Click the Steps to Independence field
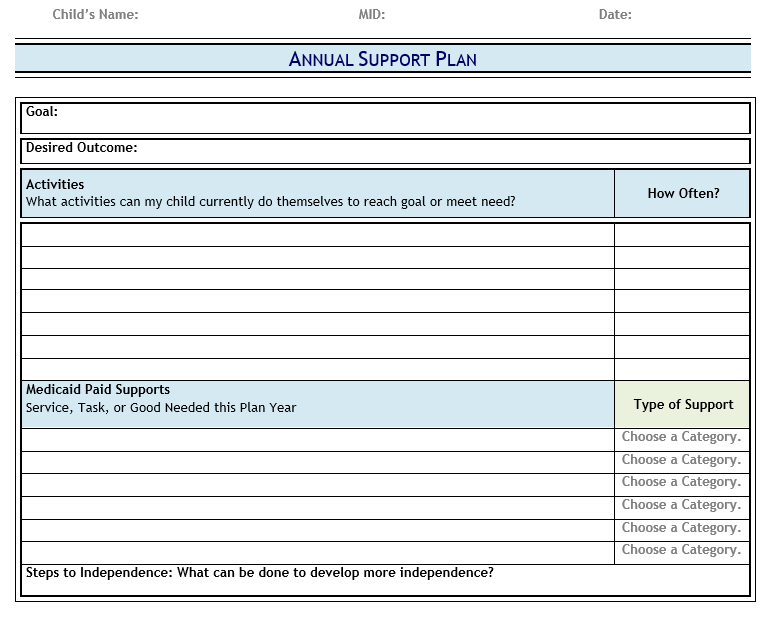Image resolution: width=771 pixels, height=624 pixels. click(x=386, y=580)
